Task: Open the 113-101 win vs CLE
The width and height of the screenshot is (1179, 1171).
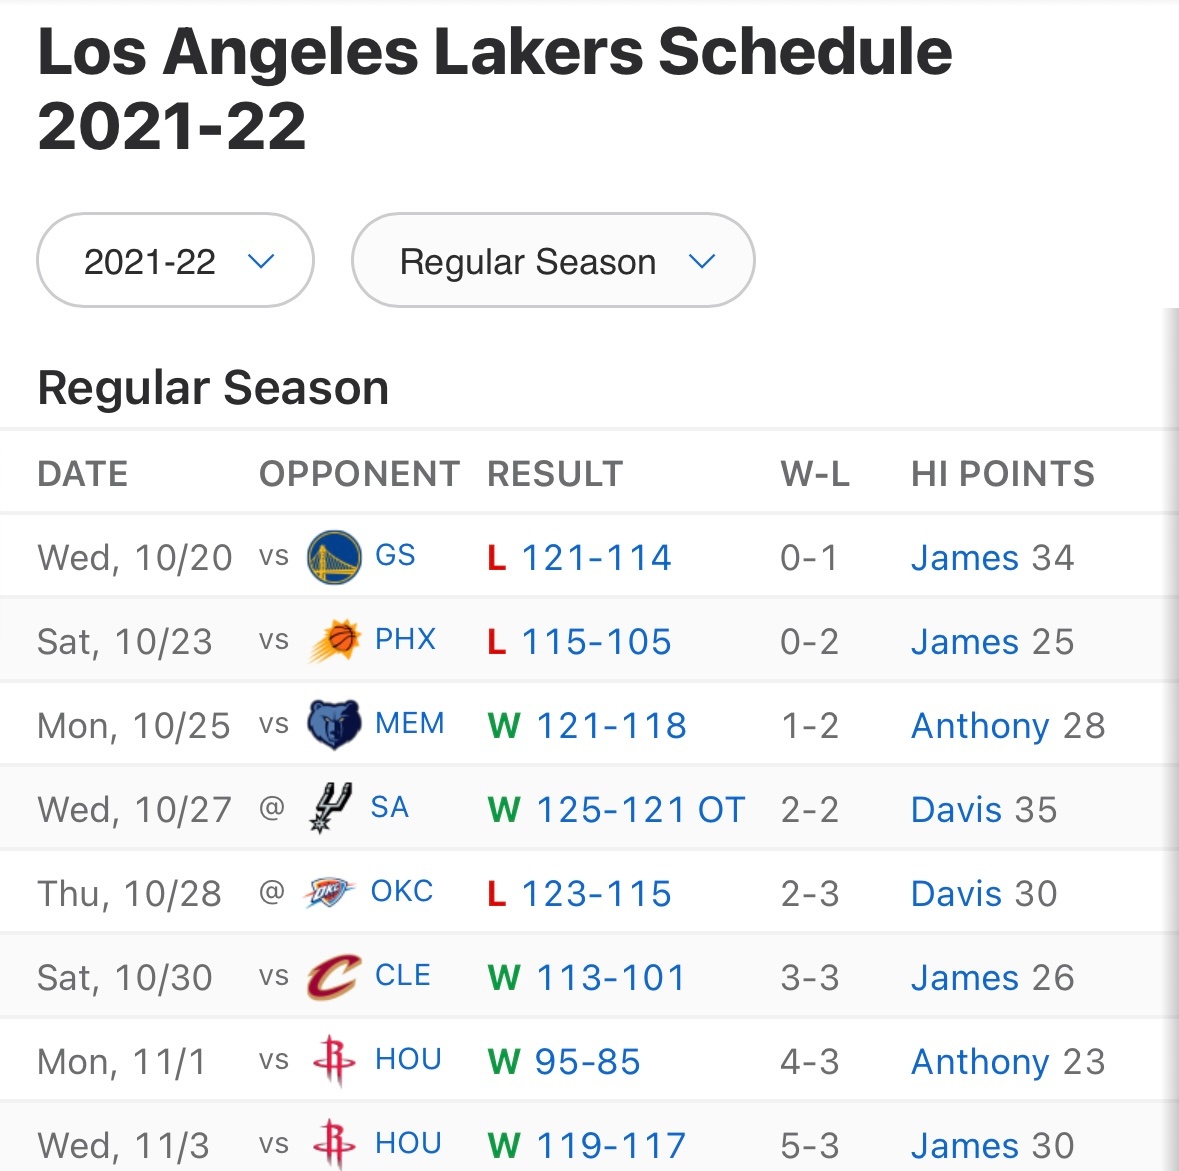Action: (610, 978)
